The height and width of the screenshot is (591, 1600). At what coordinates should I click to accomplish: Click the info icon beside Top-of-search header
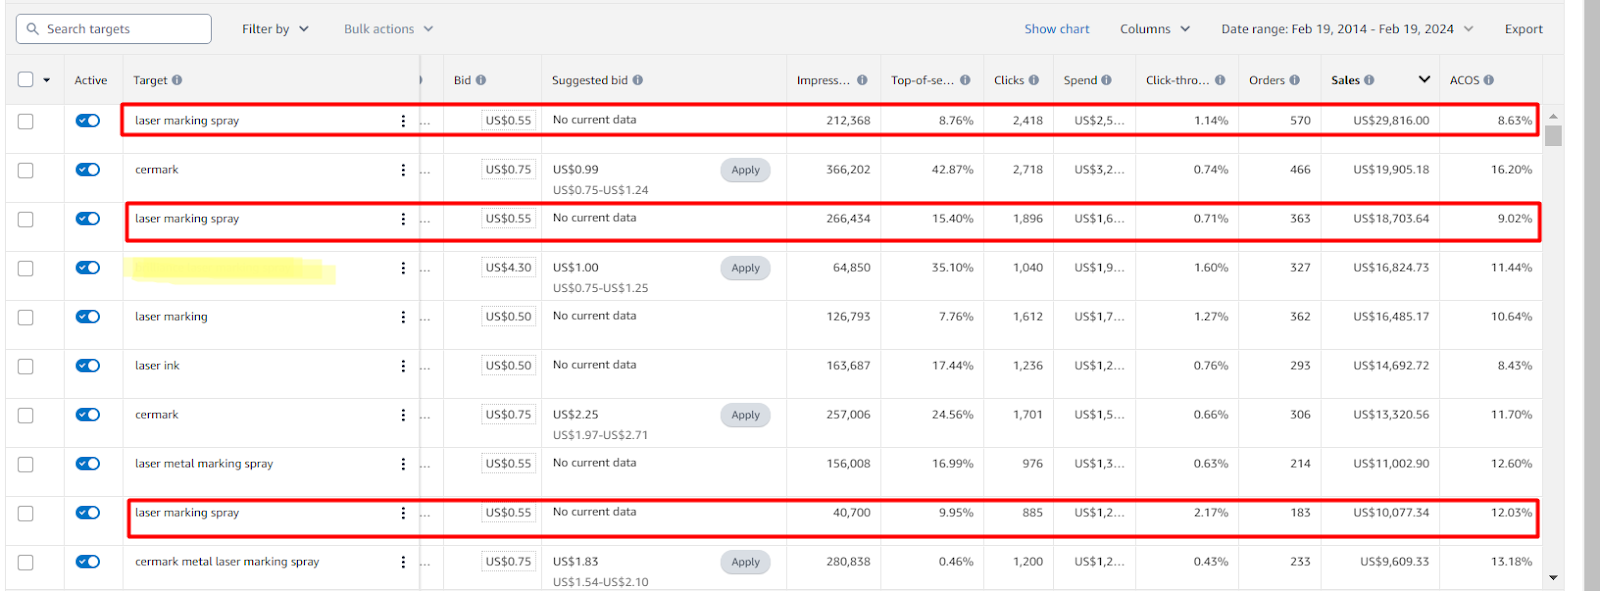965,80
